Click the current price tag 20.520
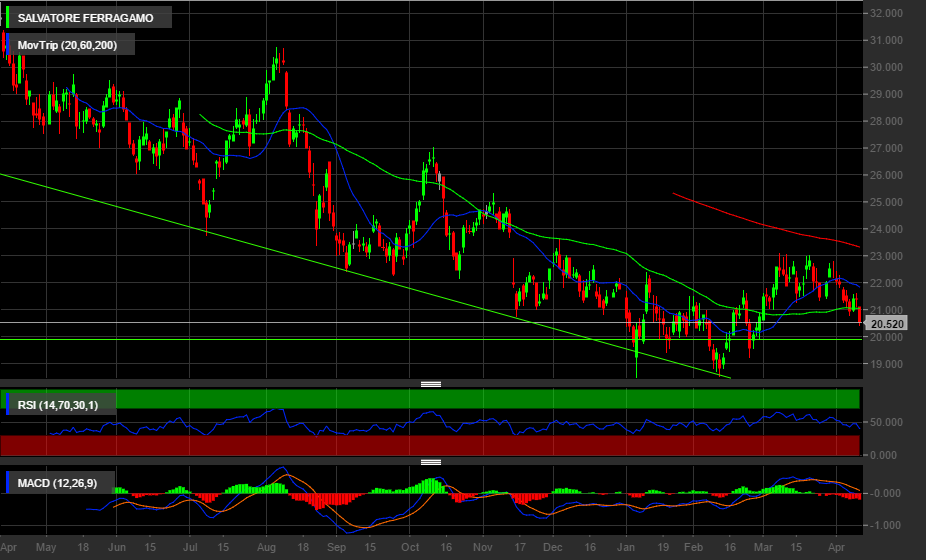The height and width of the screenshot is (560, 926). (886, 324)
